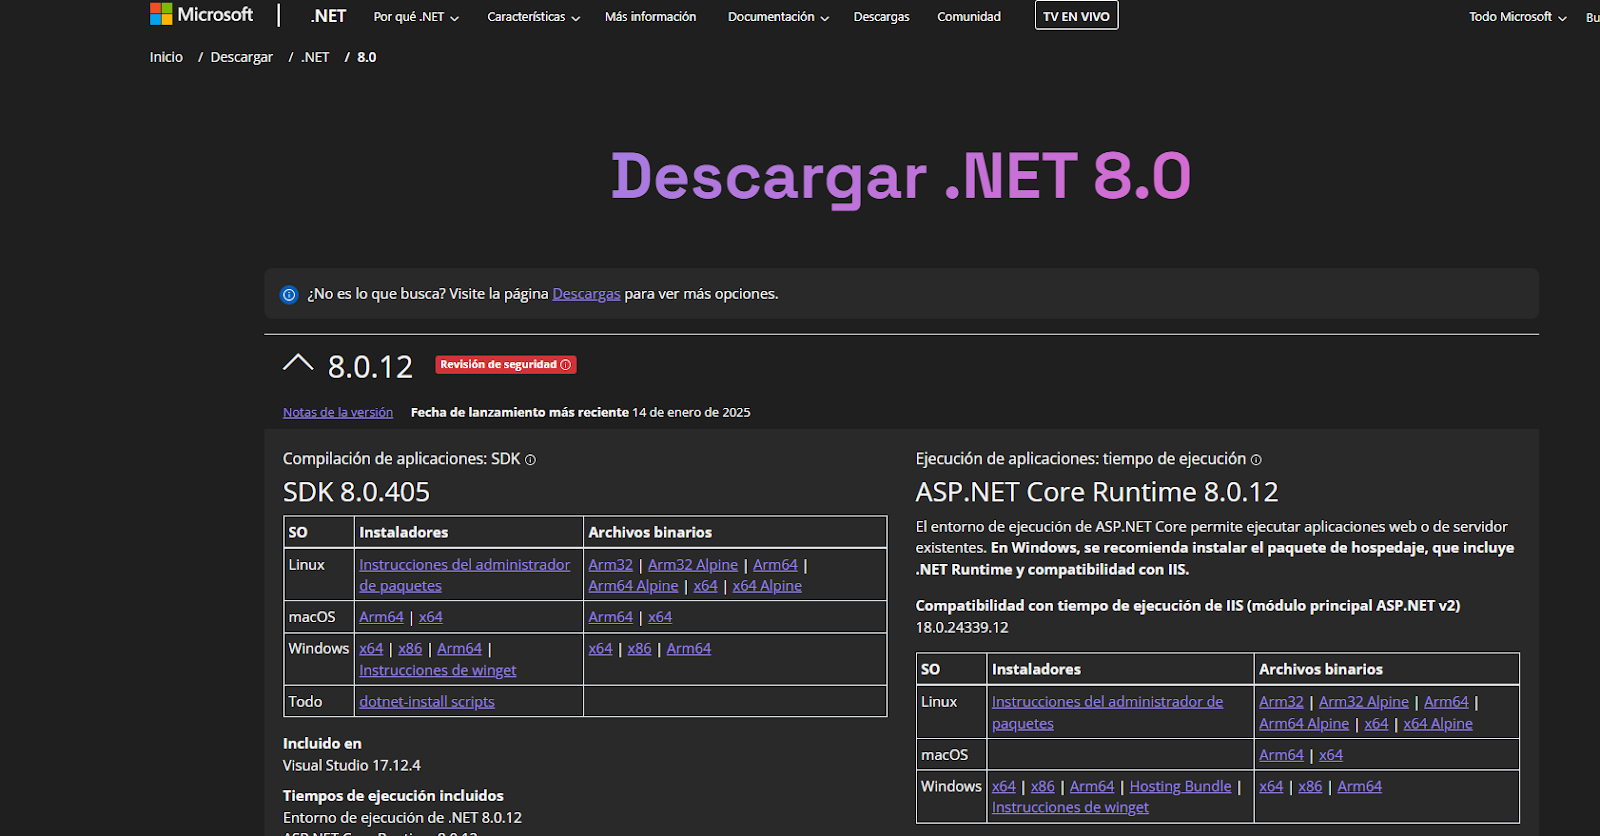The width and height of the screenshot is (1600, 836).
Task: Download the Hosting Bundle for Windows
Action: tap(1180, 787)
